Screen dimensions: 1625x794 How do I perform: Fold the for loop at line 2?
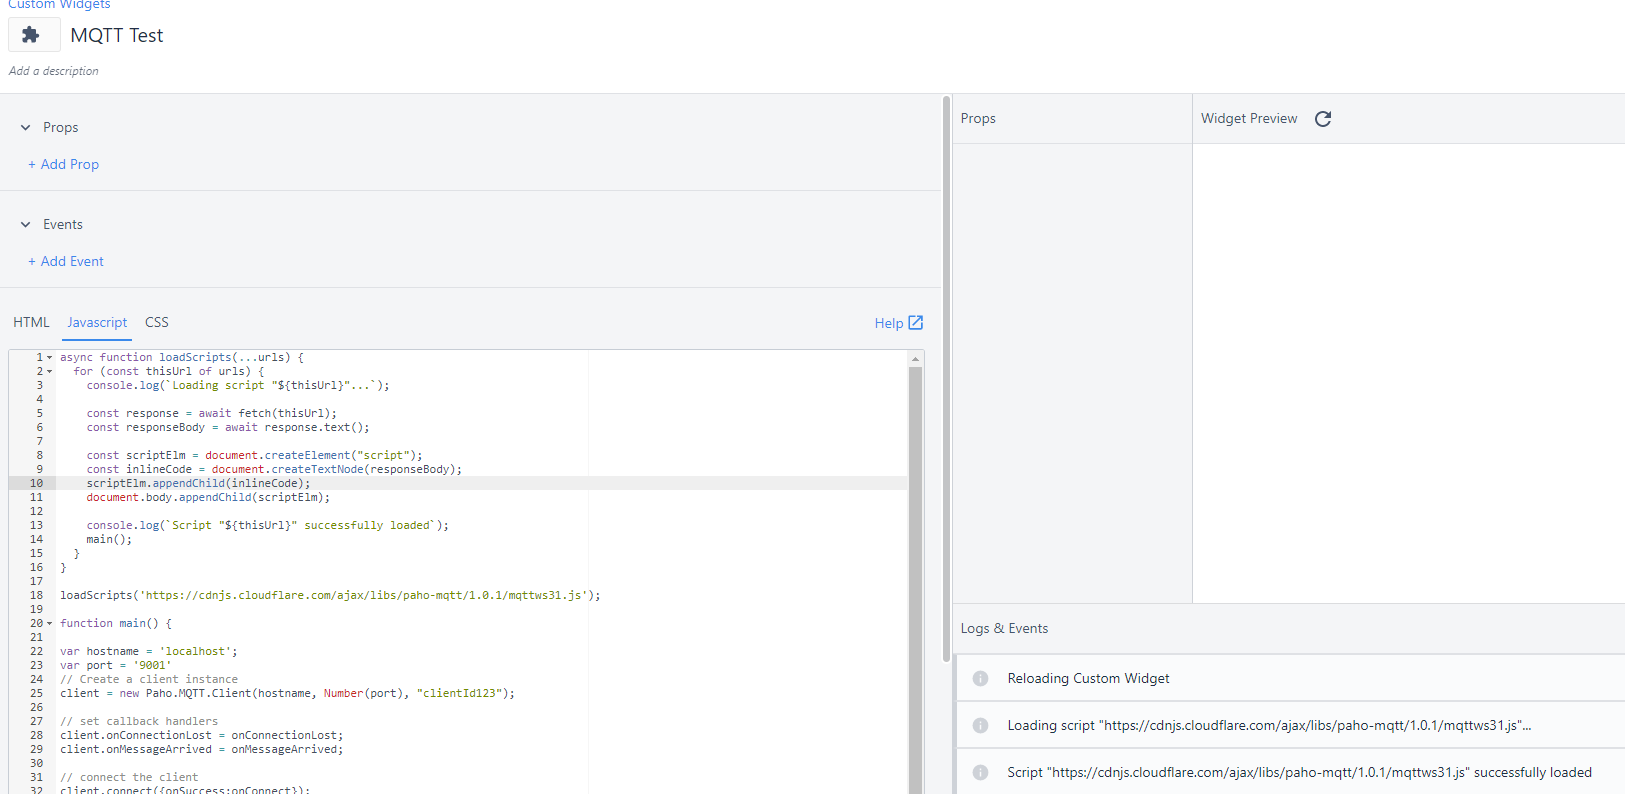(x=50, y=372)
